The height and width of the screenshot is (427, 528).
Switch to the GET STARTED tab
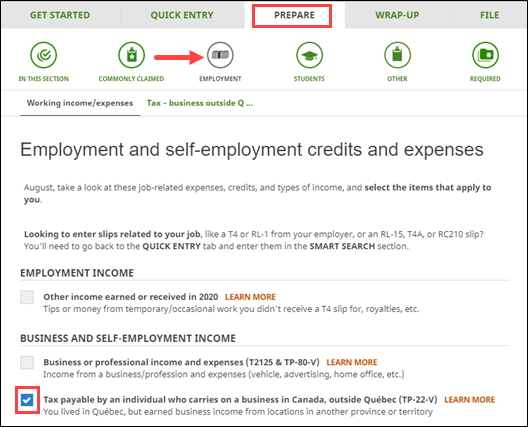(x=60, y=15)
